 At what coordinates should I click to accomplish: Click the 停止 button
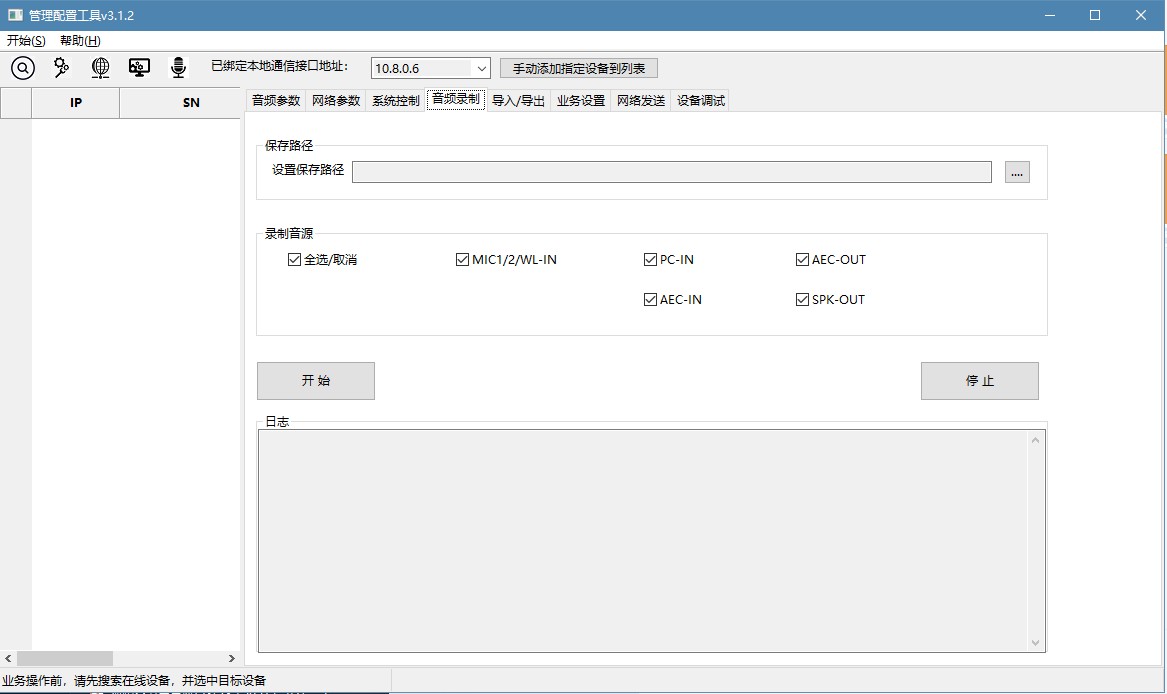coord(979,380)
